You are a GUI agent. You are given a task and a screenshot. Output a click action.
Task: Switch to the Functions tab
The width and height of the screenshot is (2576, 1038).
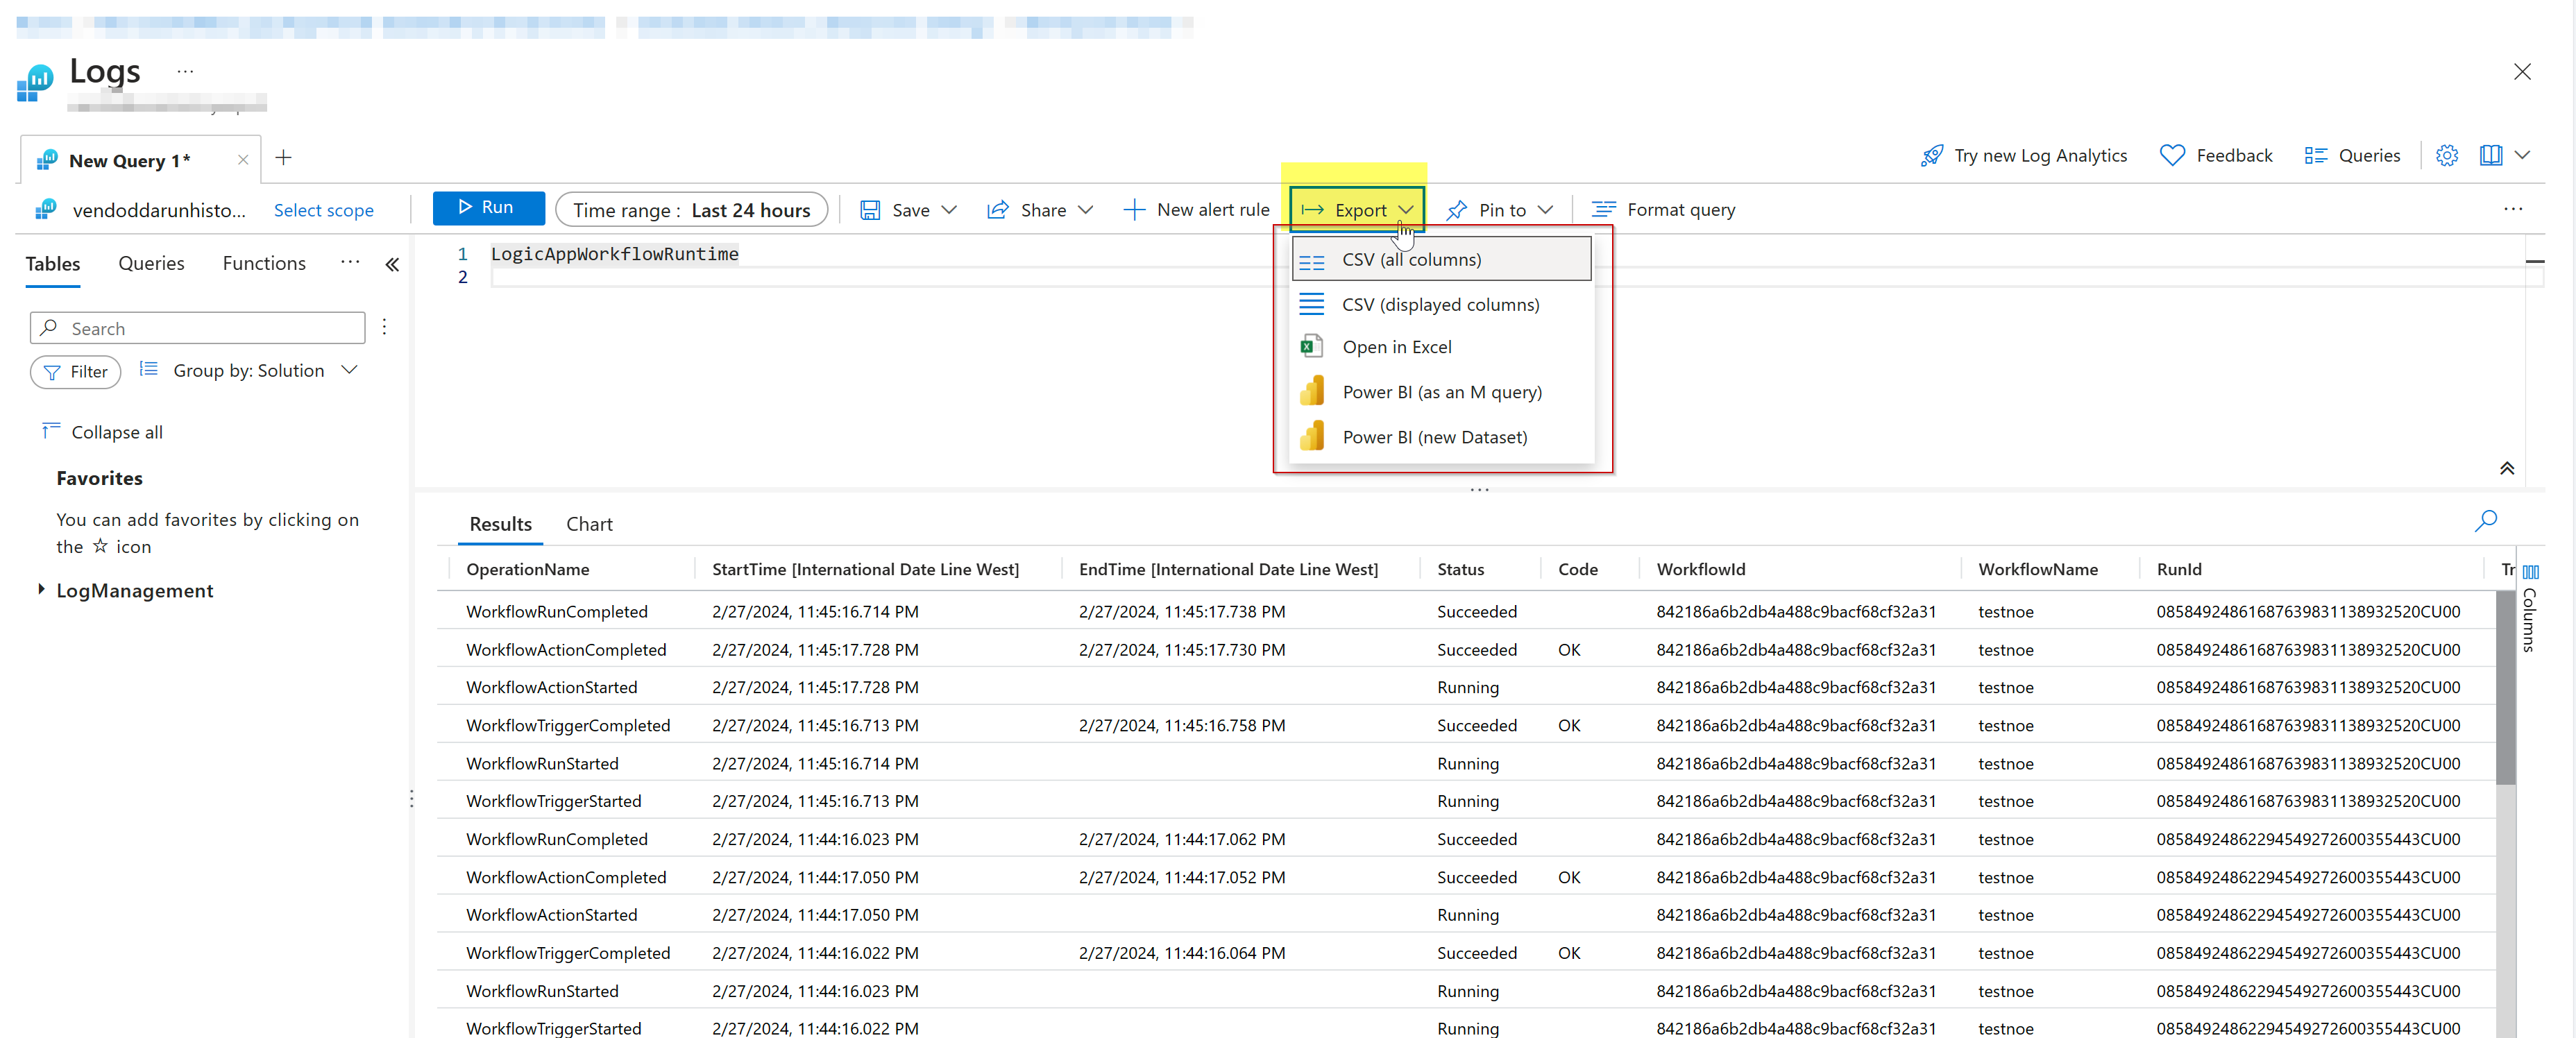[264, 264]
